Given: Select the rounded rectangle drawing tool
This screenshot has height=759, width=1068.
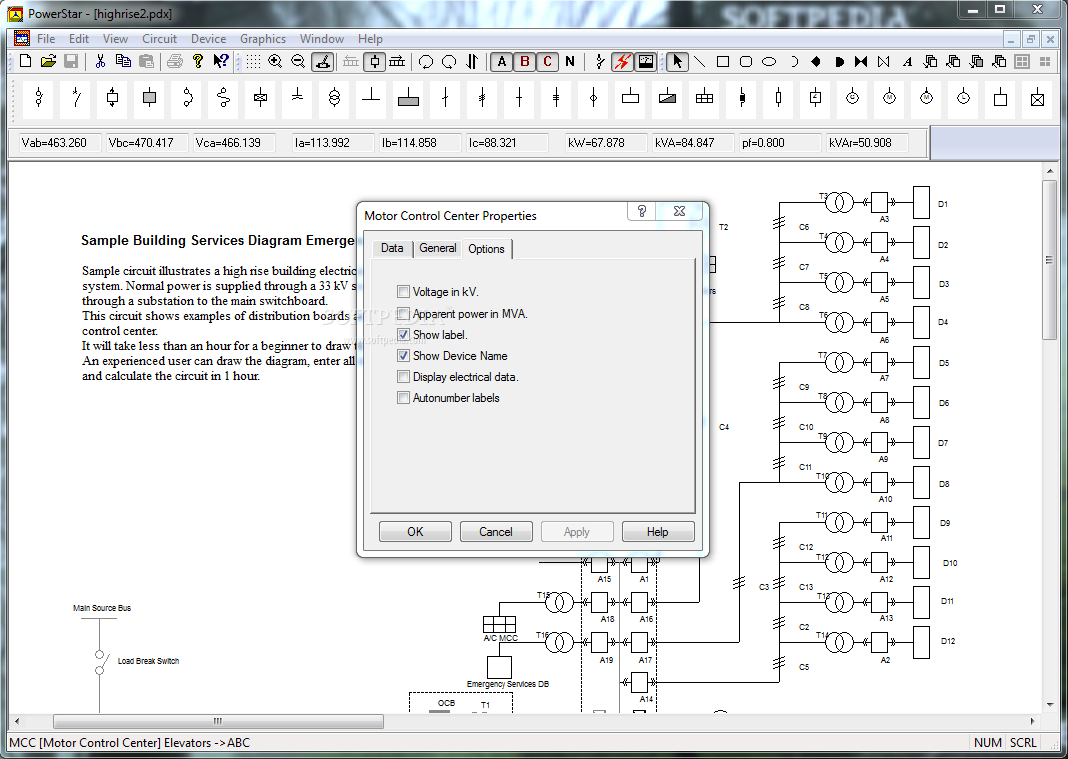Looking at the screenshot, I should point(746,62).
